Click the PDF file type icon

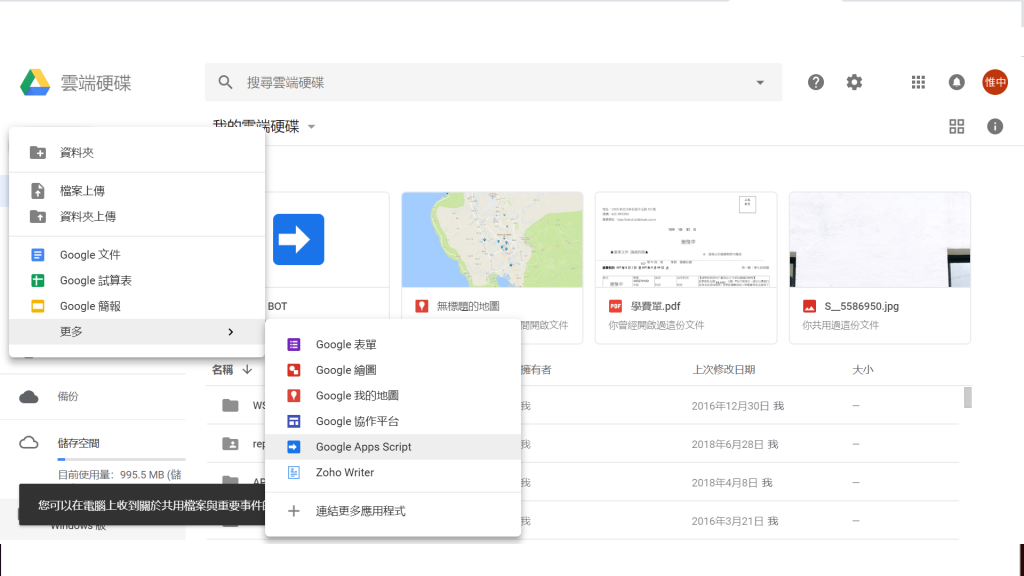[615, 306]
